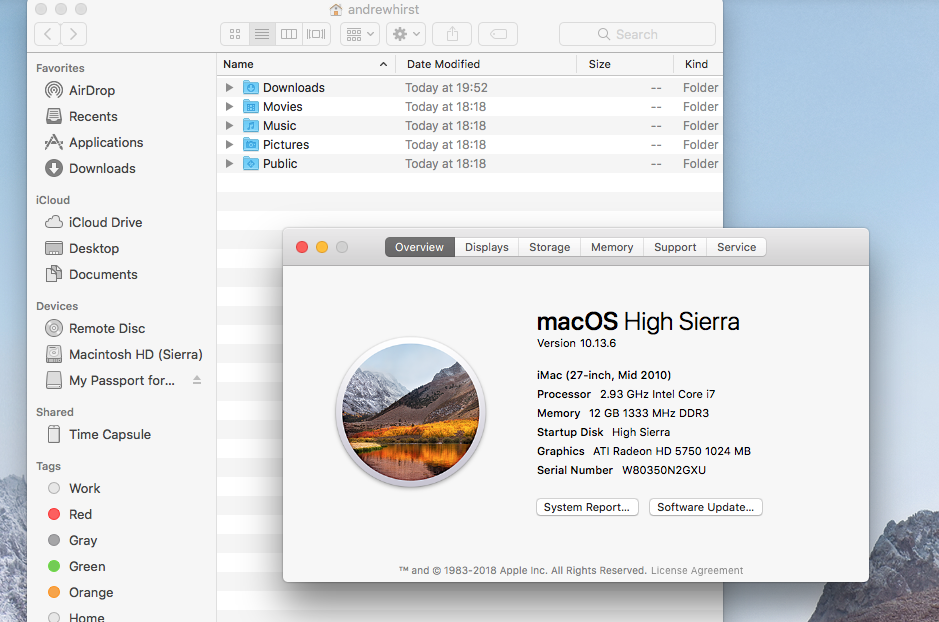Switch to the Displays tab

487,247
